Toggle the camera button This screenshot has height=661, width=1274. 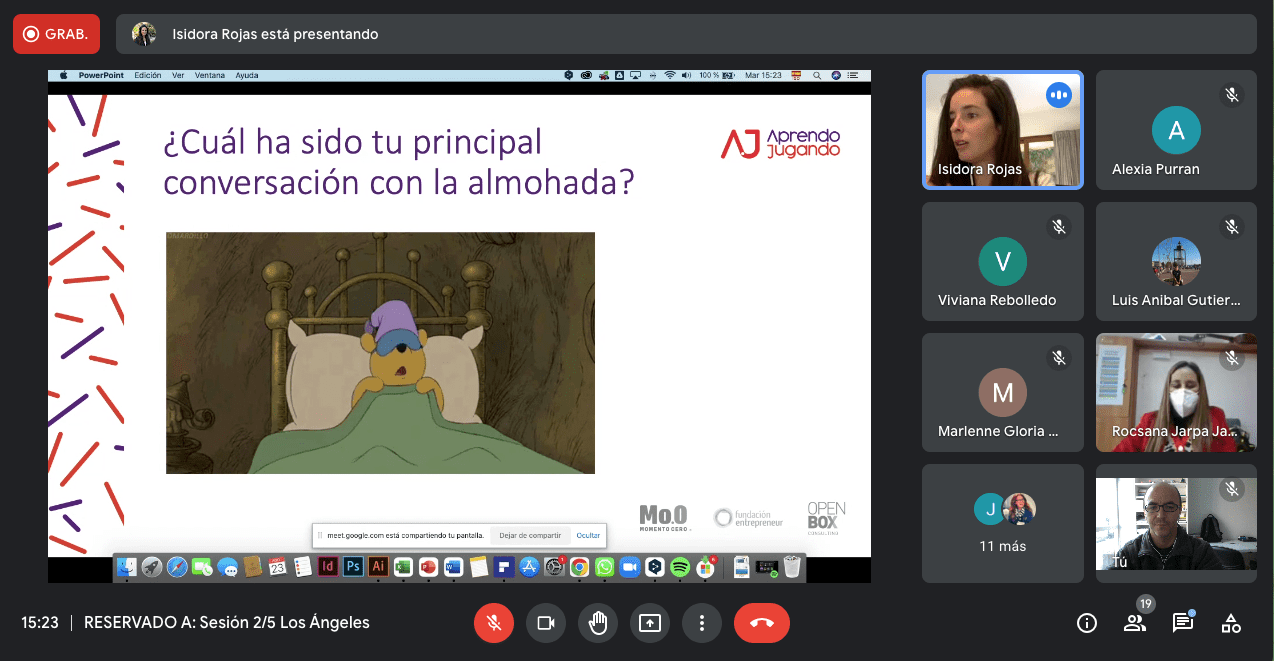(546, 623)
